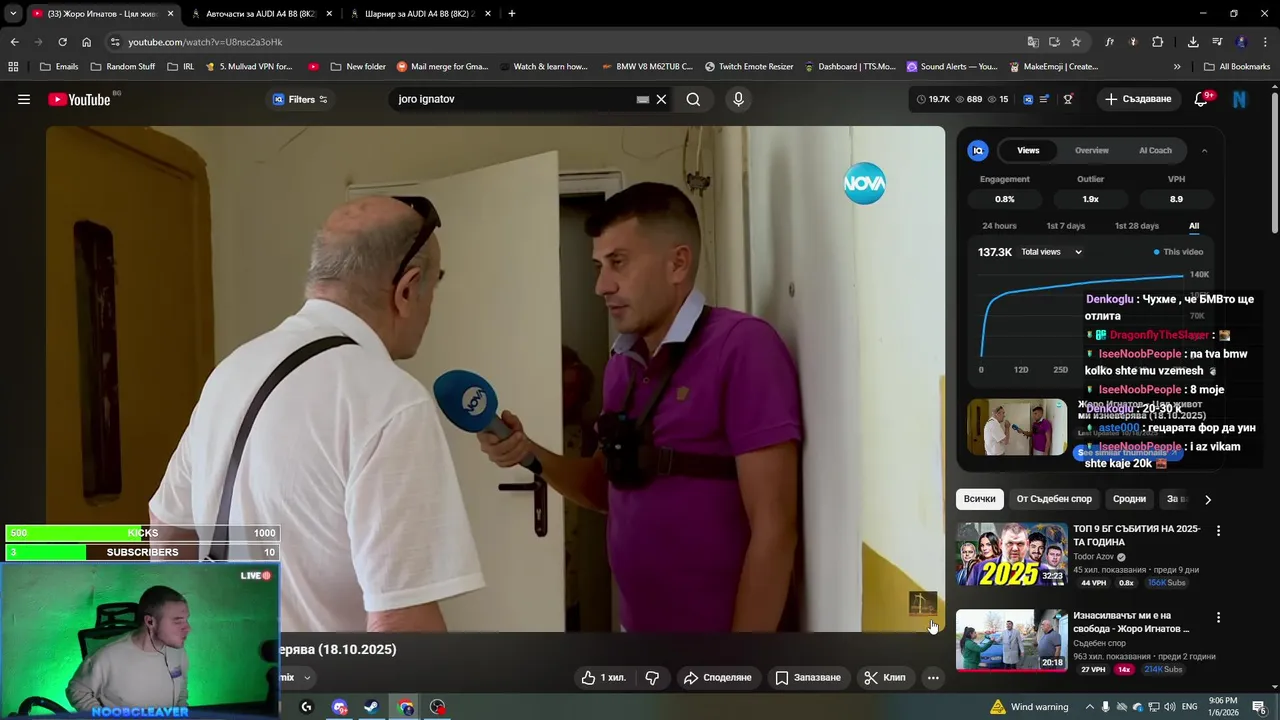Select the Всички filter chip

tap(980, 499)
